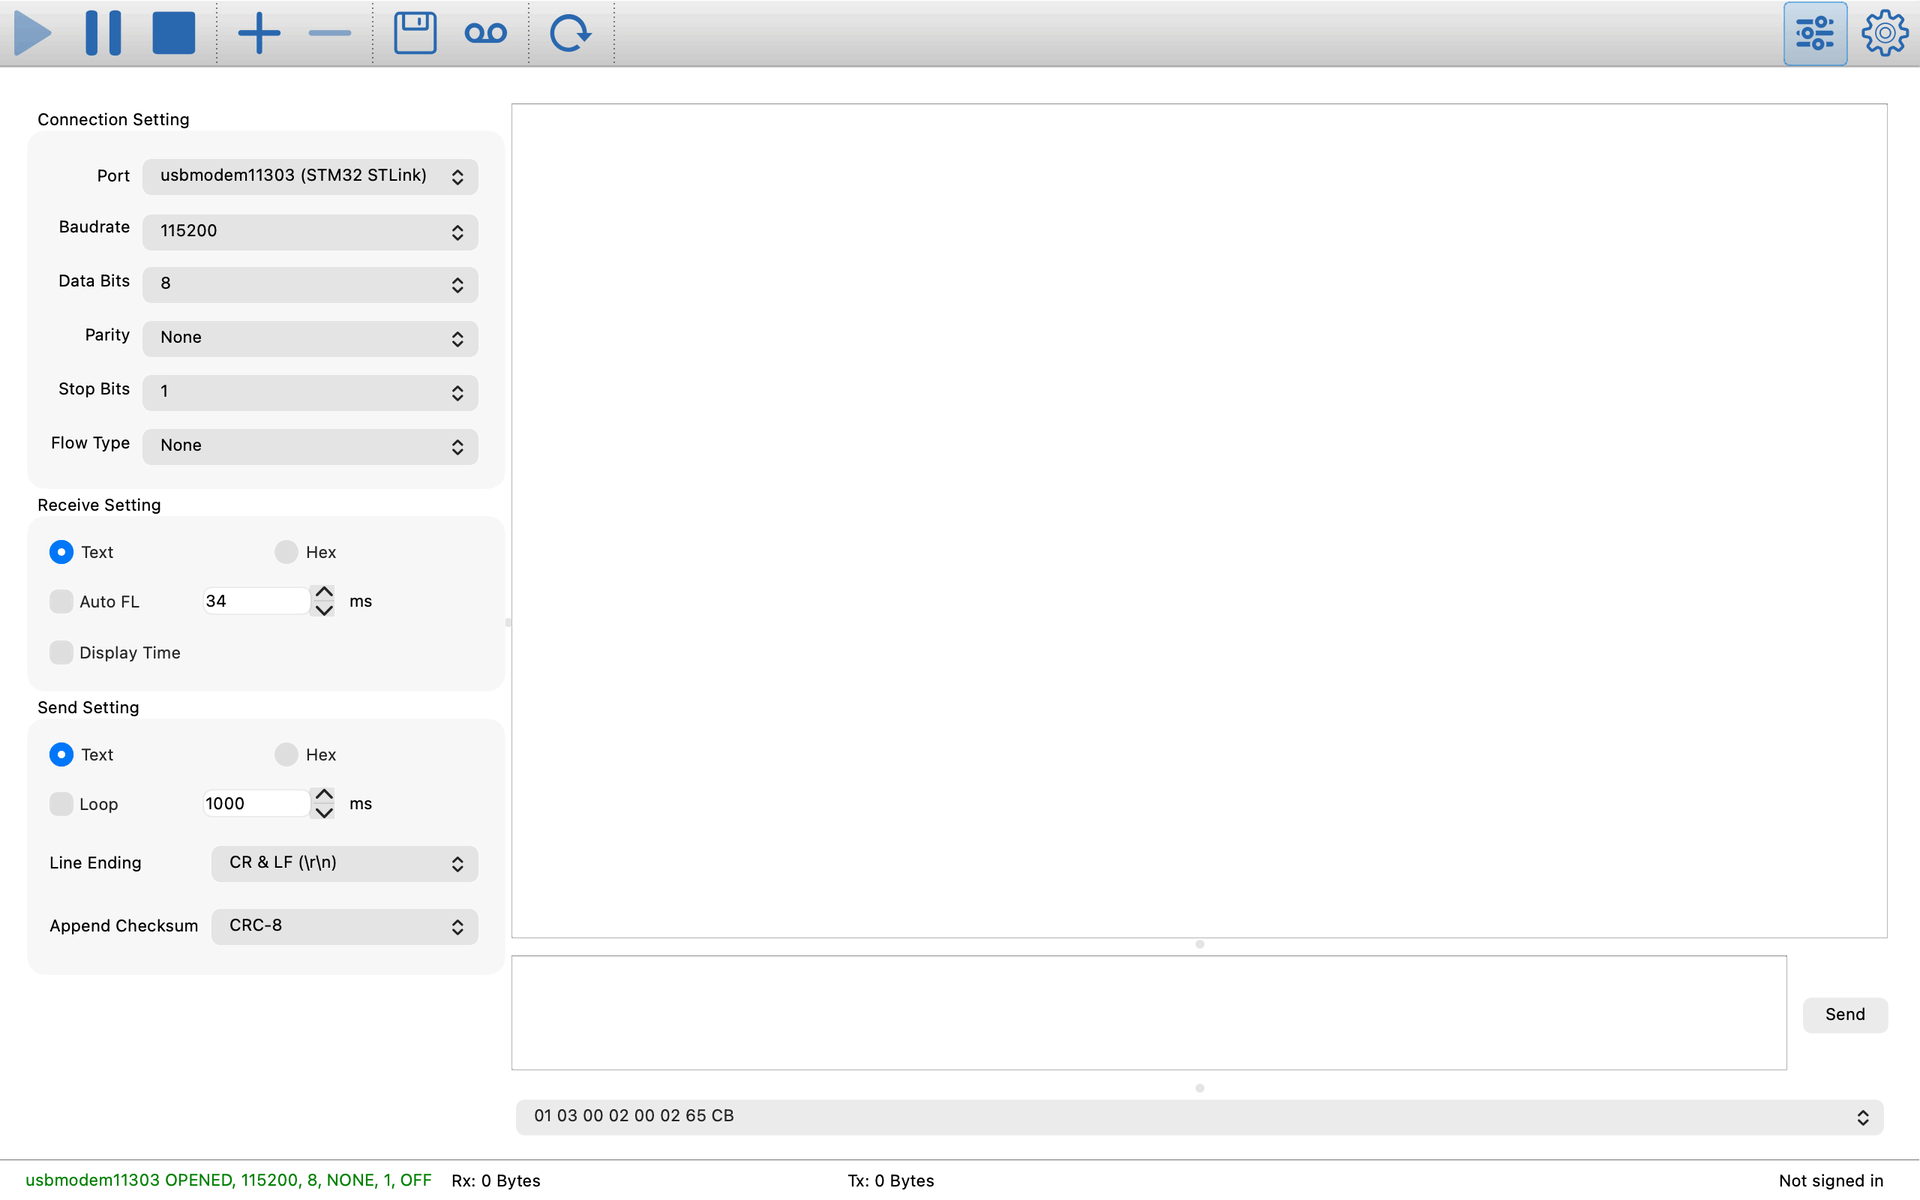Open preferences with the gear icon
The height and width of the screenshot is (1200, 1920).
[1885, 33]
